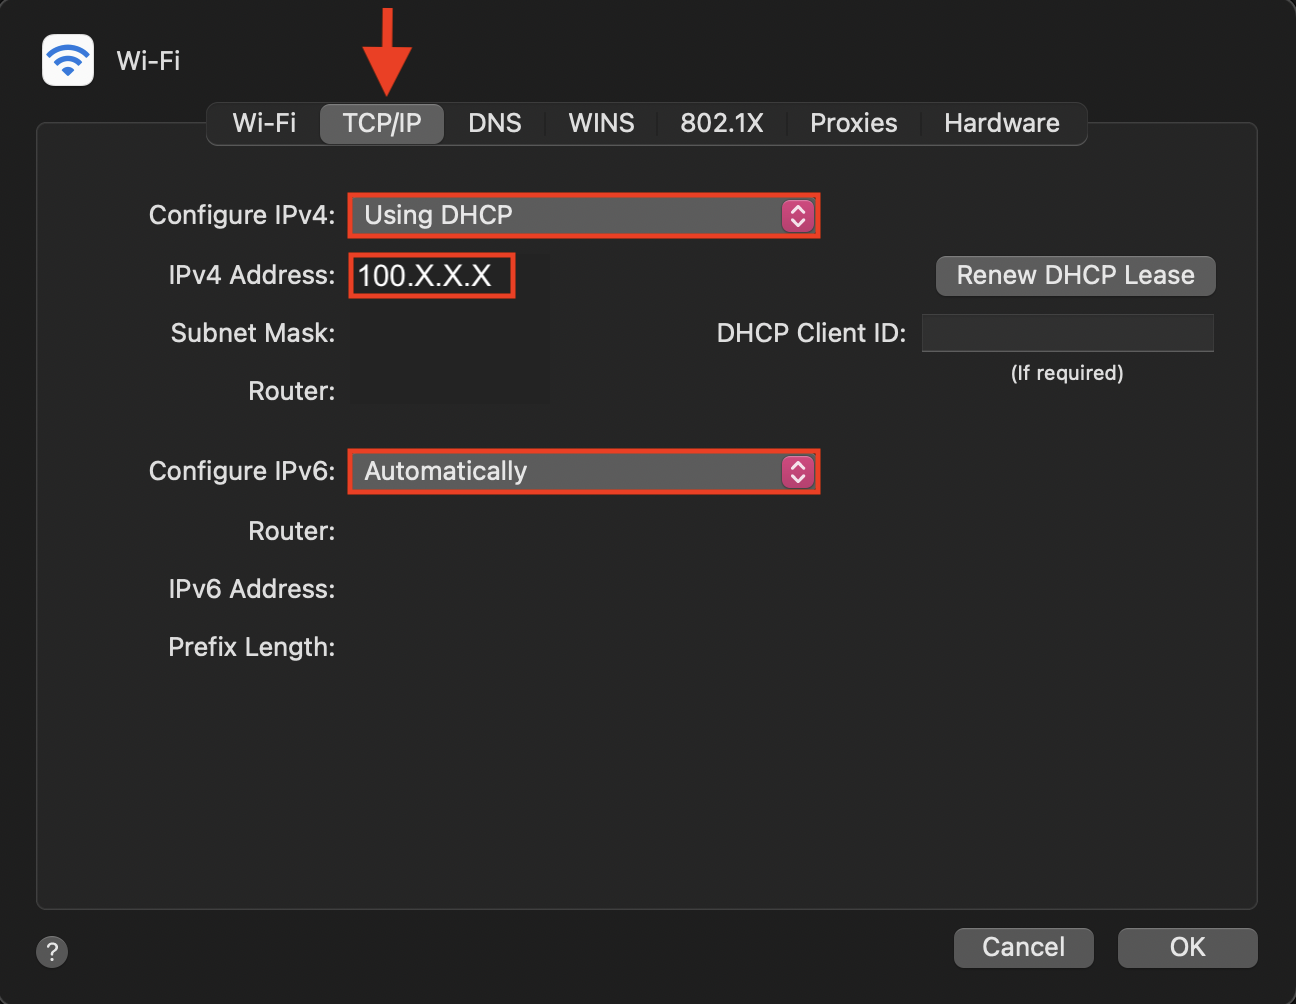This screenshot has width=1296, height=1004.
Task: Click the IPv4 Address value 100.X.X.X
Action: click(426, 276)
